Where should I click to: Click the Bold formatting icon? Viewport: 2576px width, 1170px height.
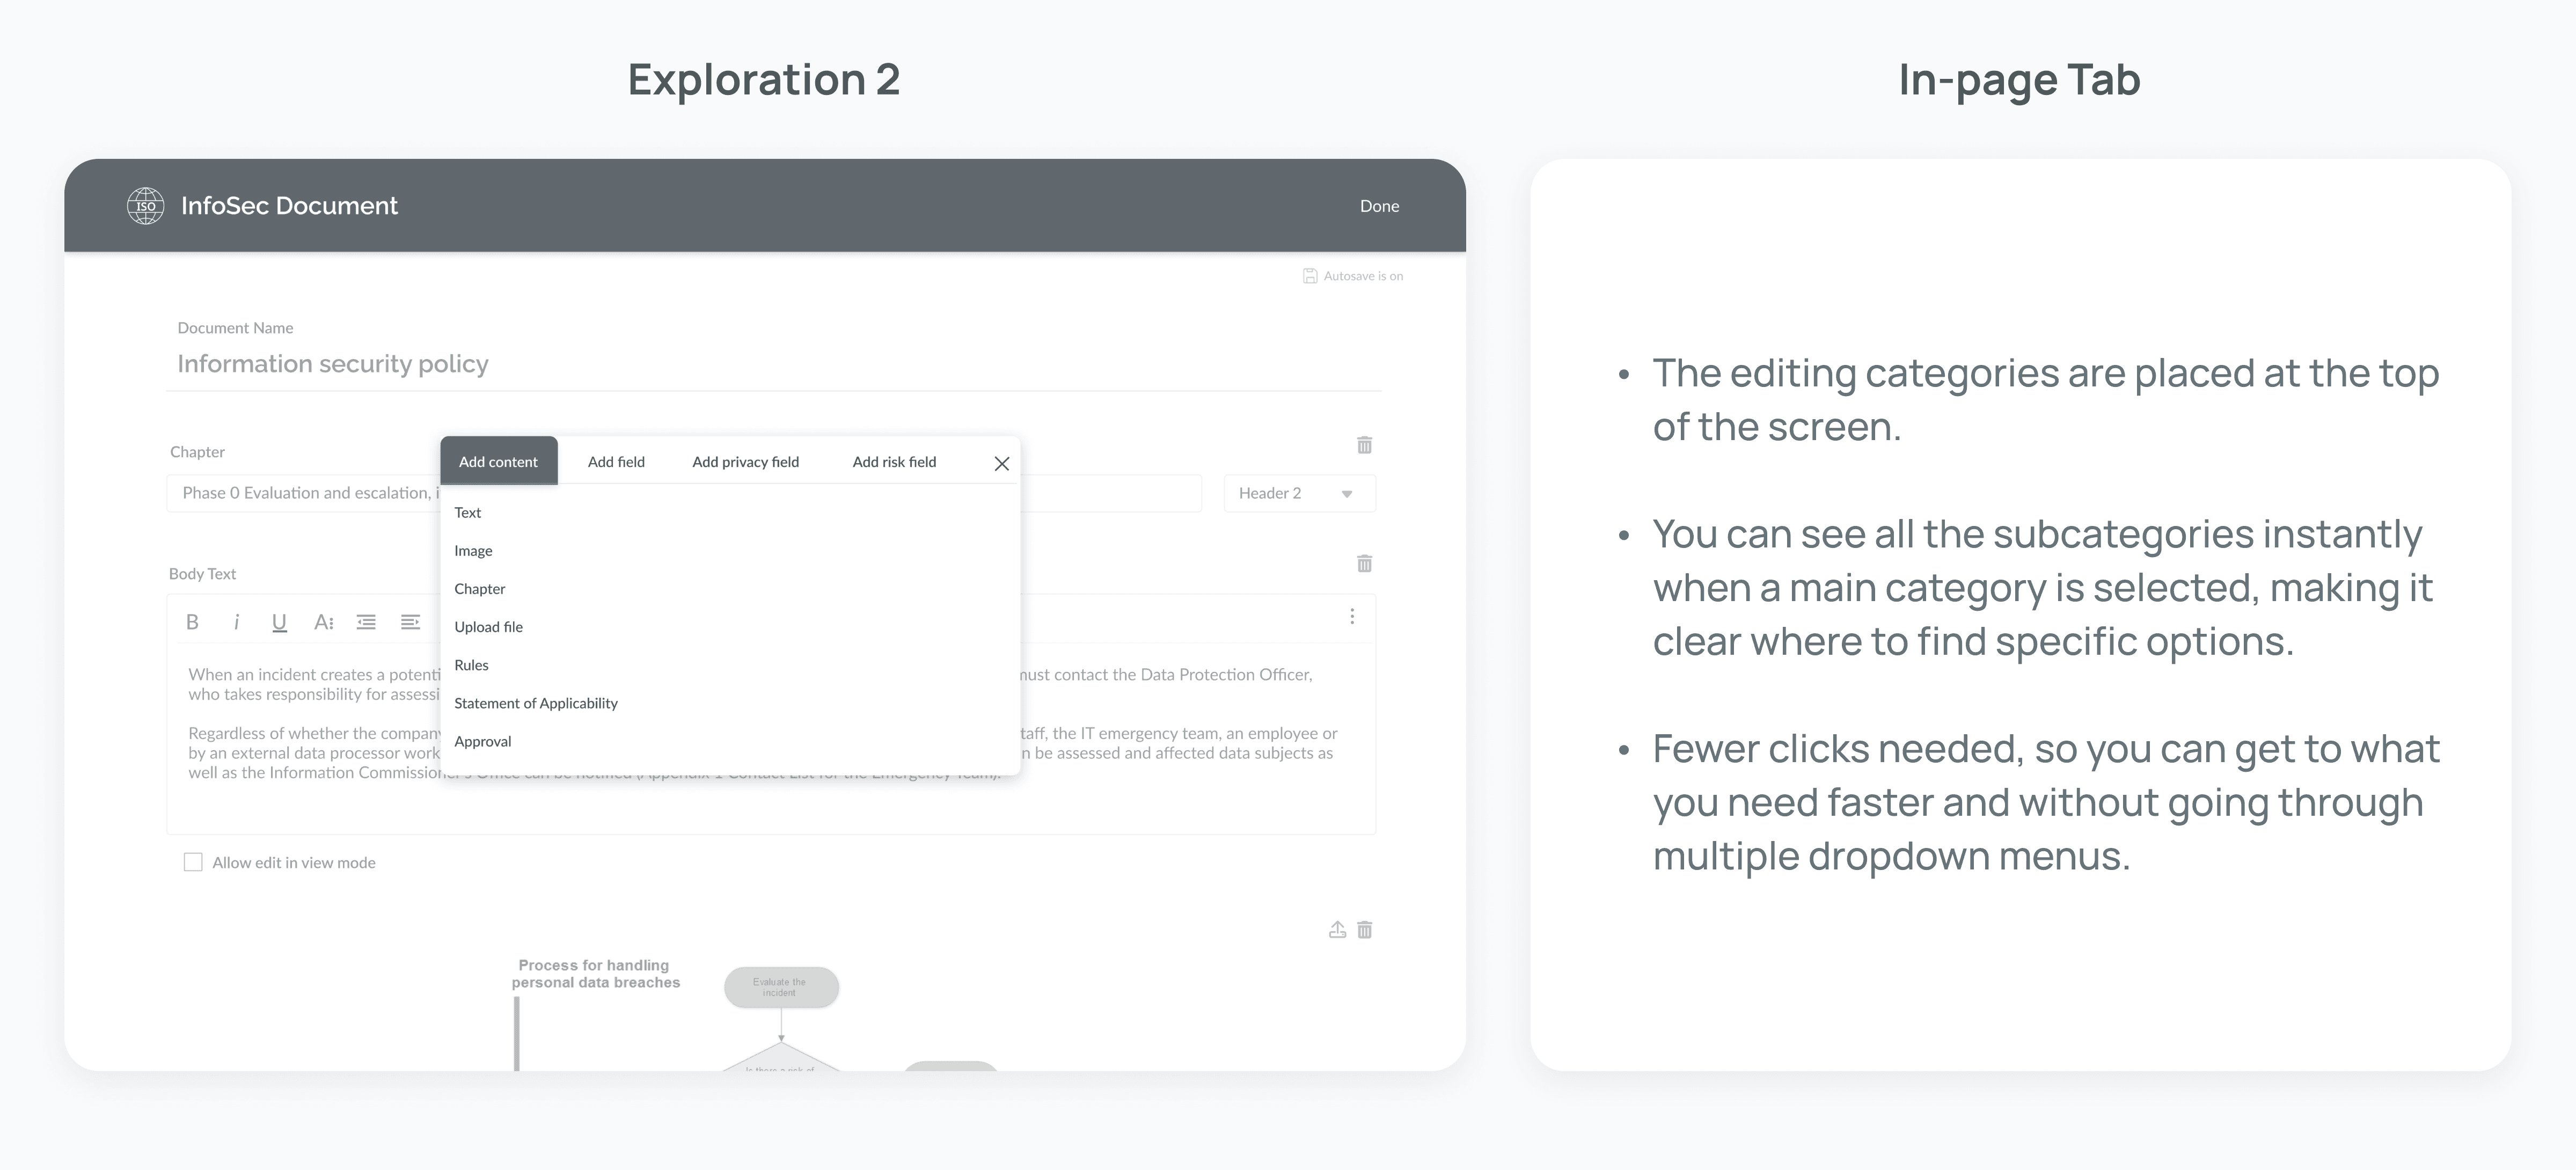coord(192,622)
